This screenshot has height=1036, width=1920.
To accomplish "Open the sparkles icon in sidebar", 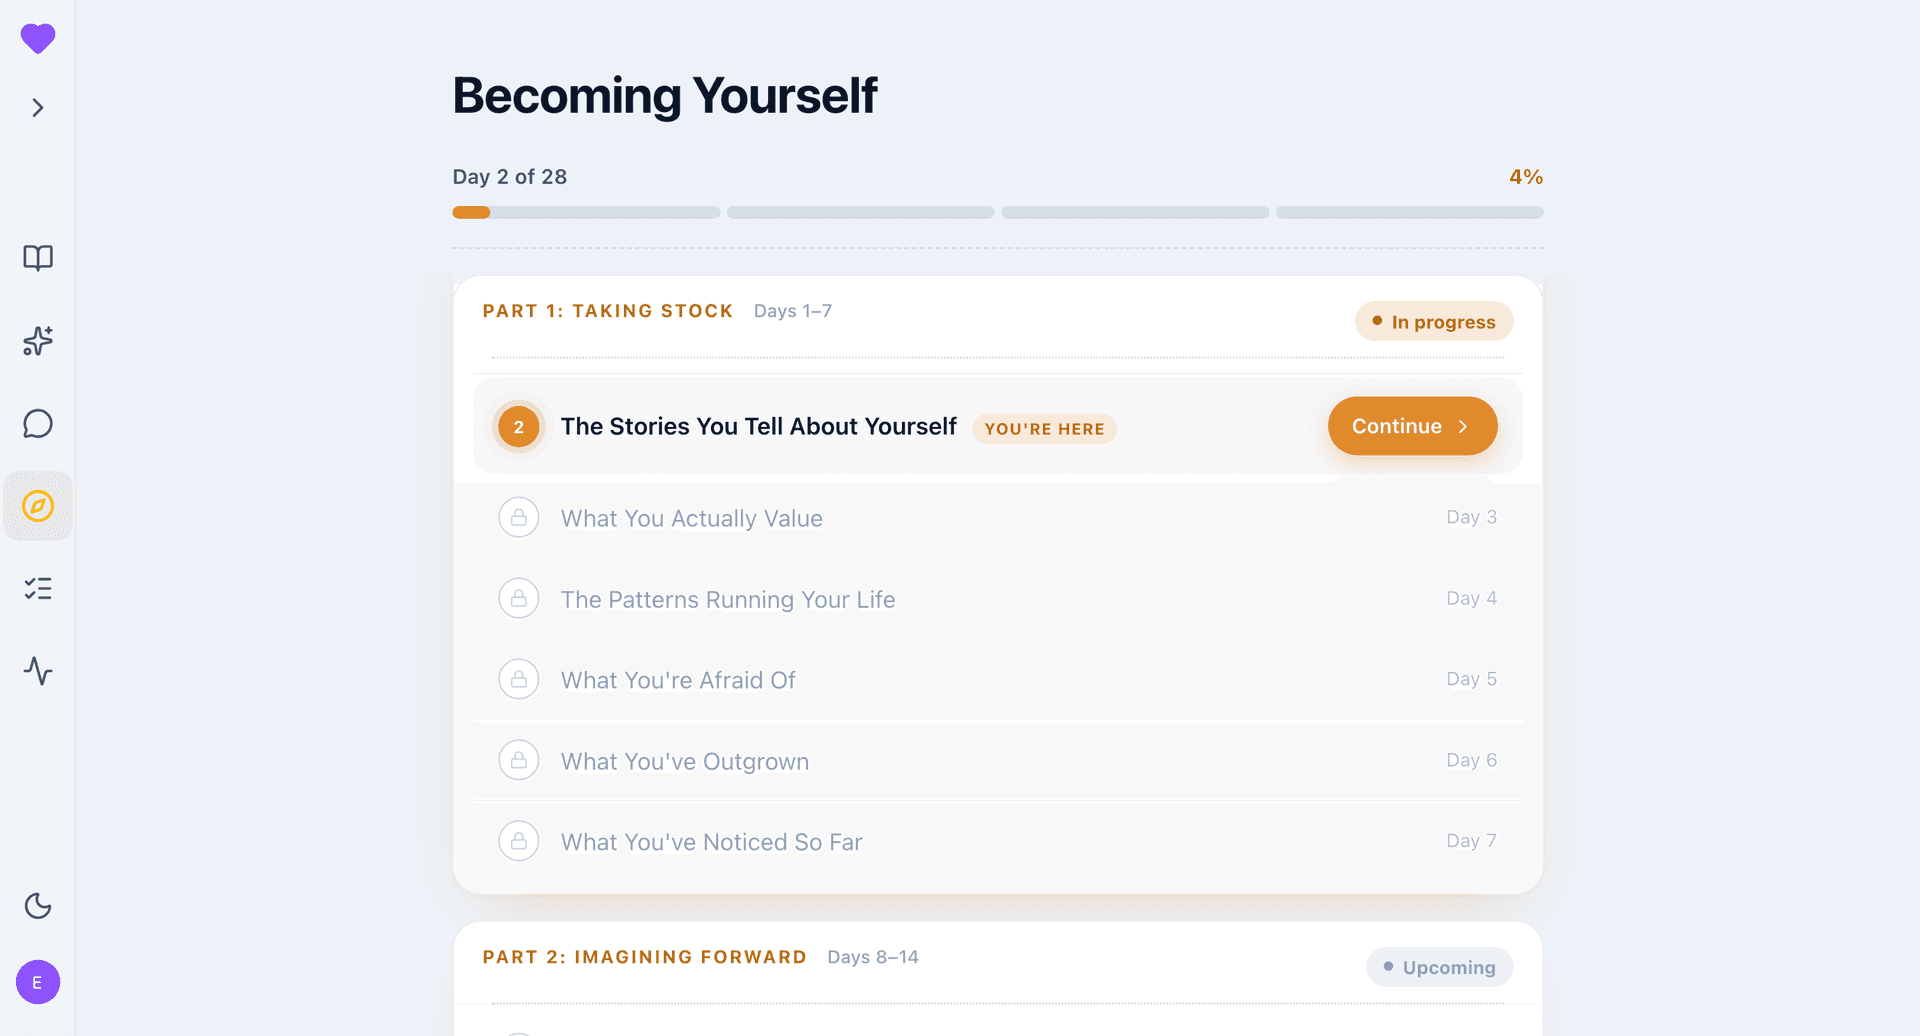I will pyautogui.click(x=38, y=341).
